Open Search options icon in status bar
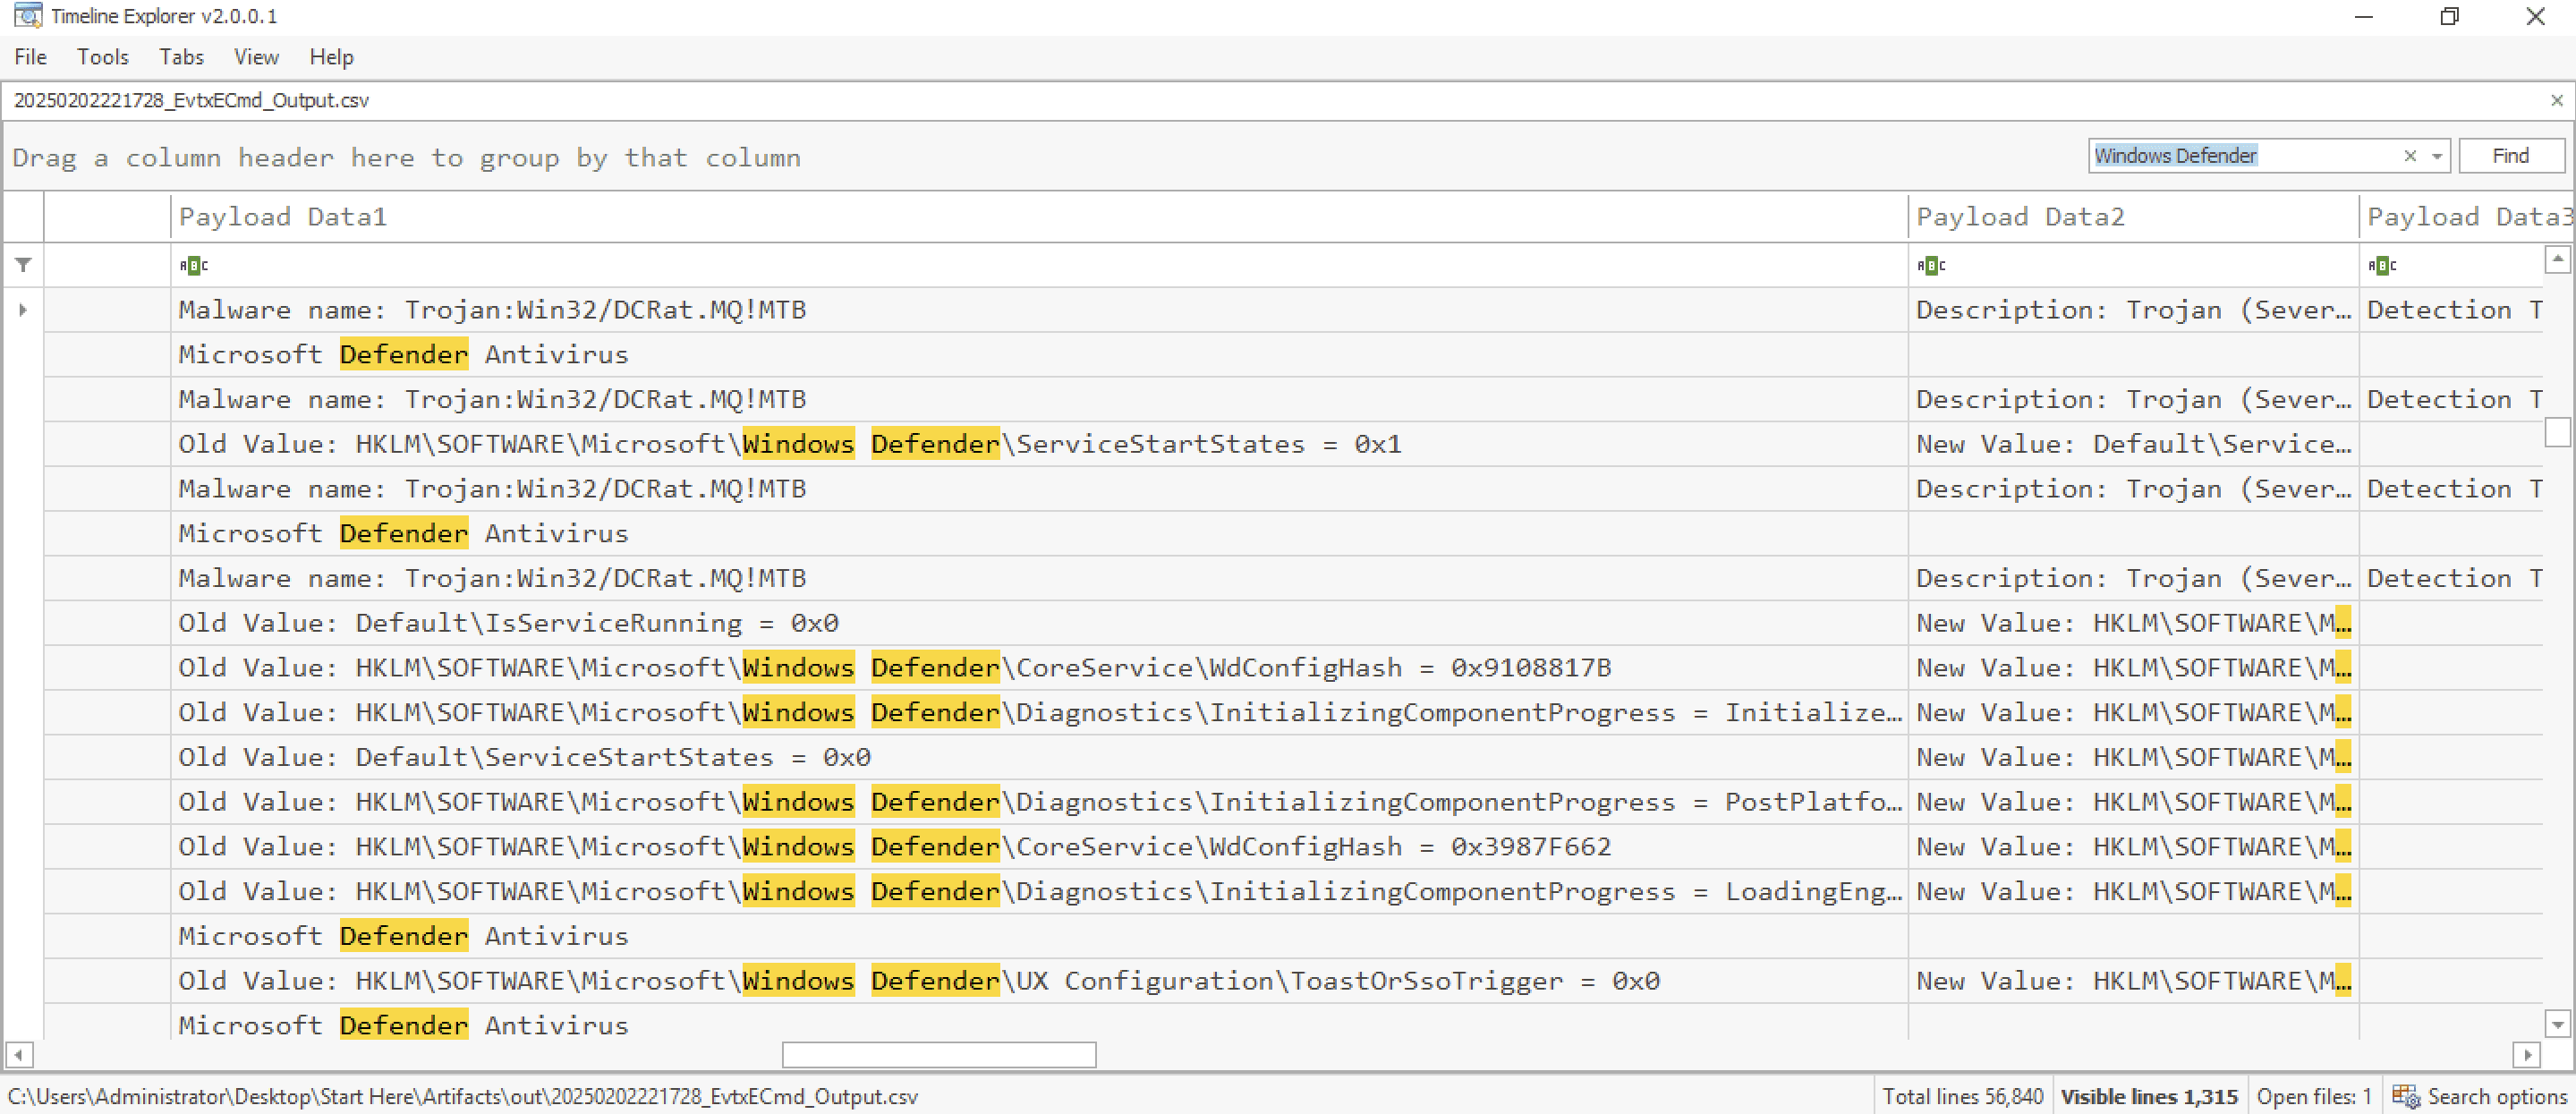This screenshot has width=2576, height=1114. [x=2405, y=1096]
